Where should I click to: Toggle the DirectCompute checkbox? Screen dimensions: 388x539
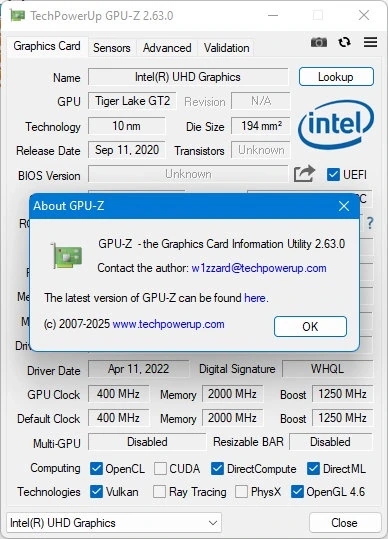click(x=217, y=469)
